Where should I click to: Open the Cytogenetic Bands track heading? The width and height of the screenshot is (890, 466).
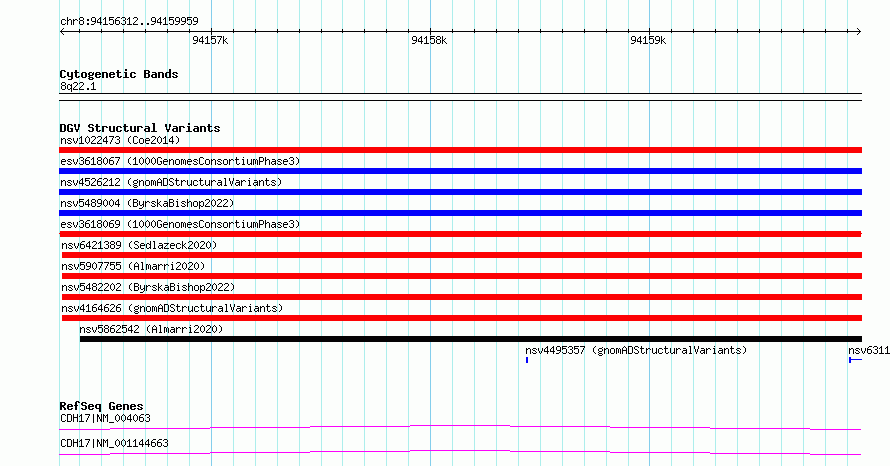[119, 74]
